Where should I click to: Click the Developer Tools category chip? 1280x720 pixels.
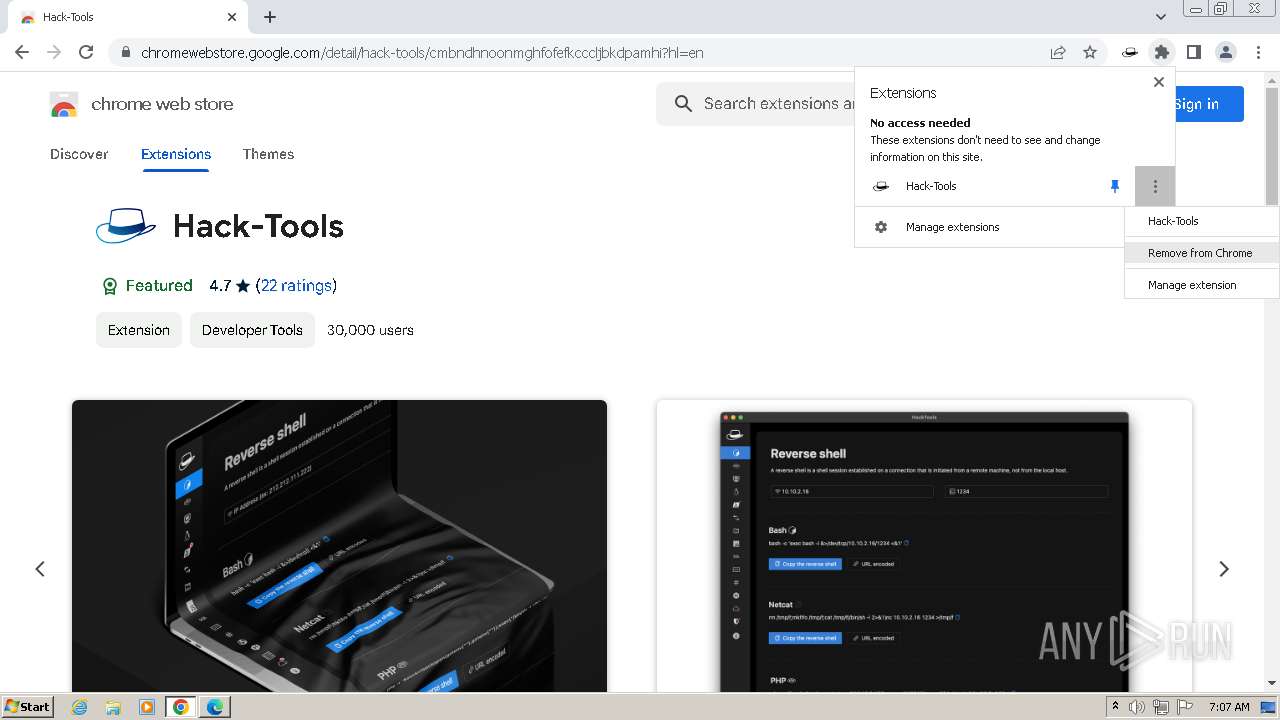[252, 330]
